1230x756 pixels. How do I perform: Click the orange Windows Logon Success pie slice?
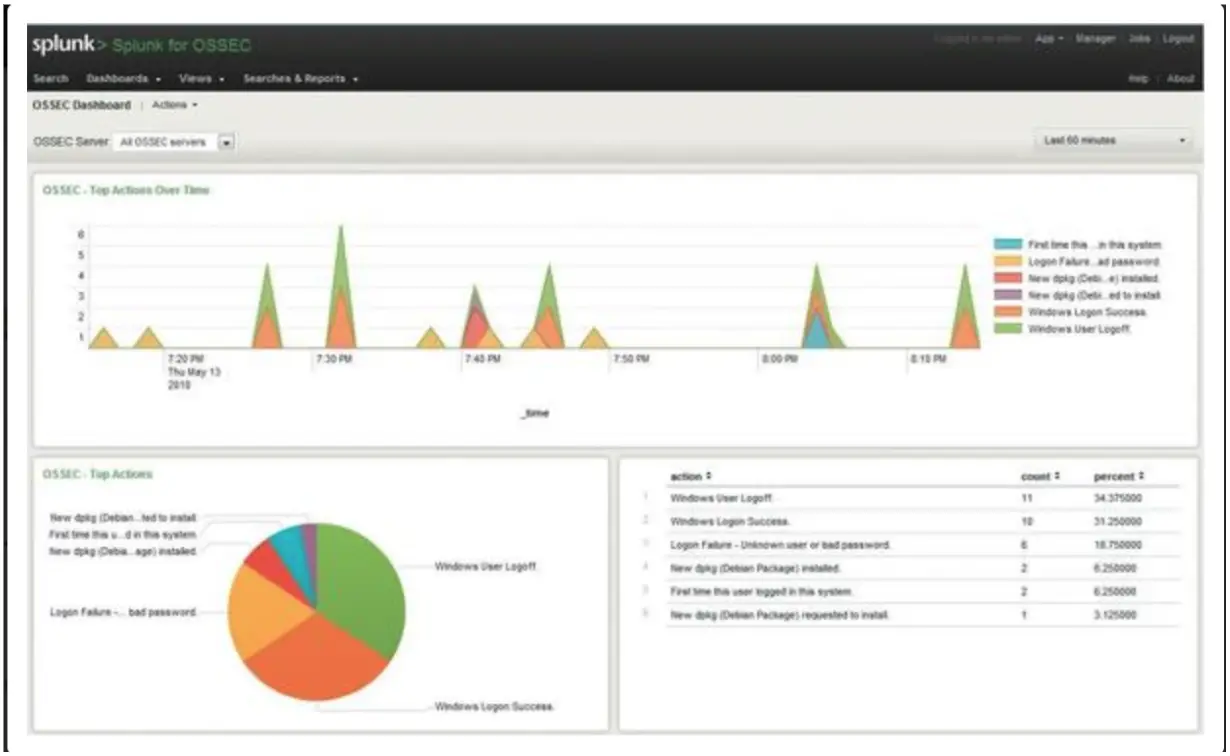(315, 660)
